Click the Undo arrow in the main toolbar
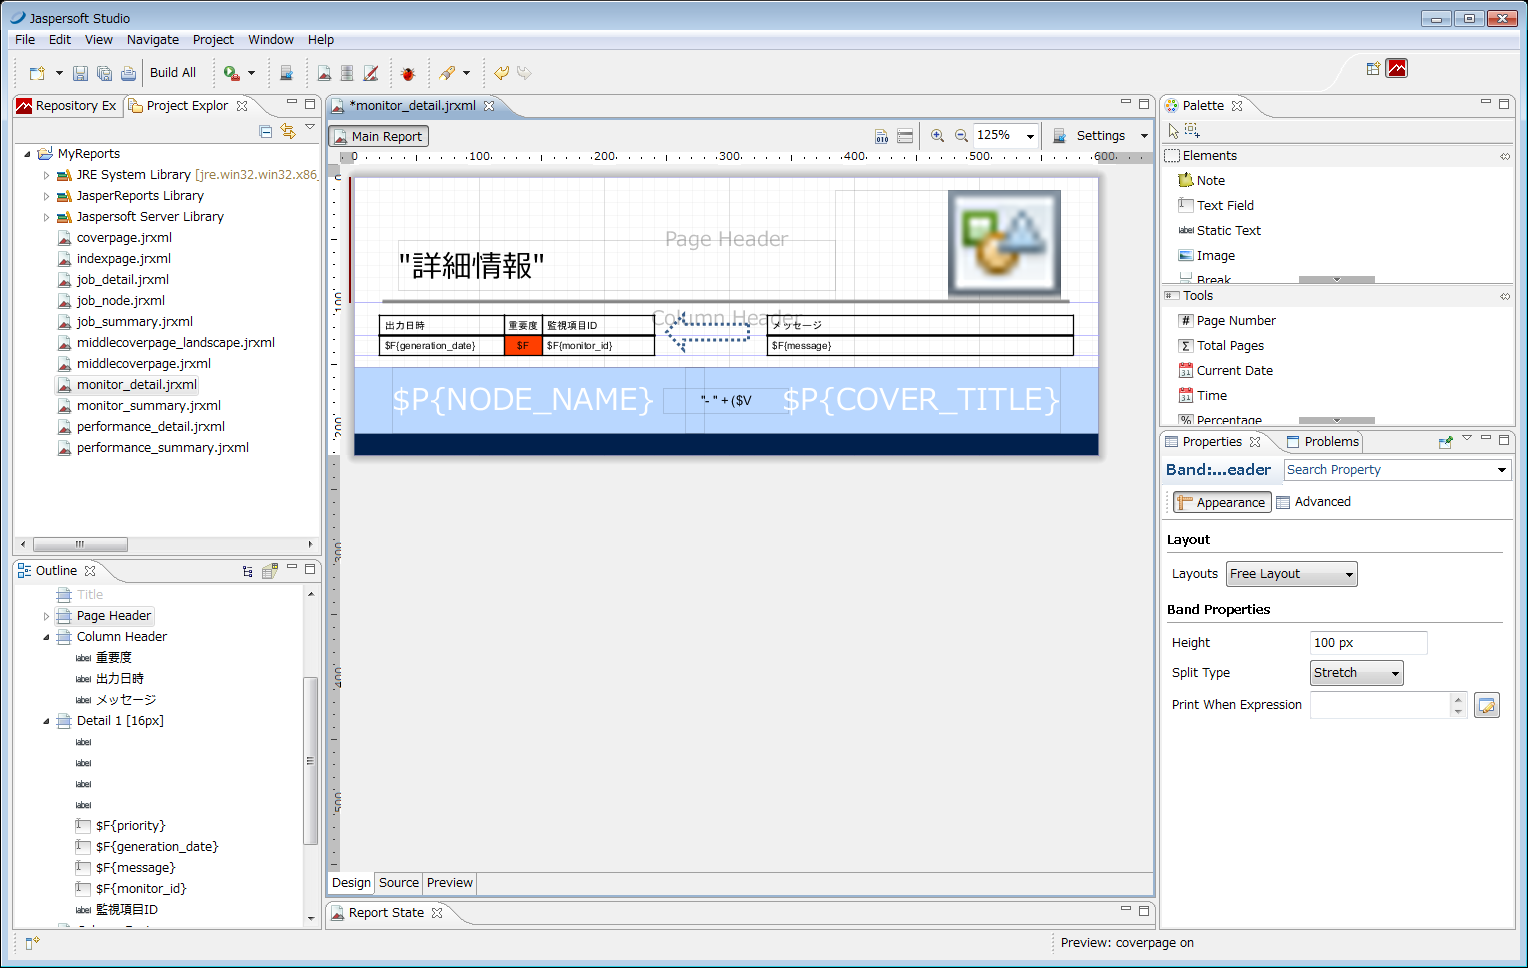 point(500,72)
